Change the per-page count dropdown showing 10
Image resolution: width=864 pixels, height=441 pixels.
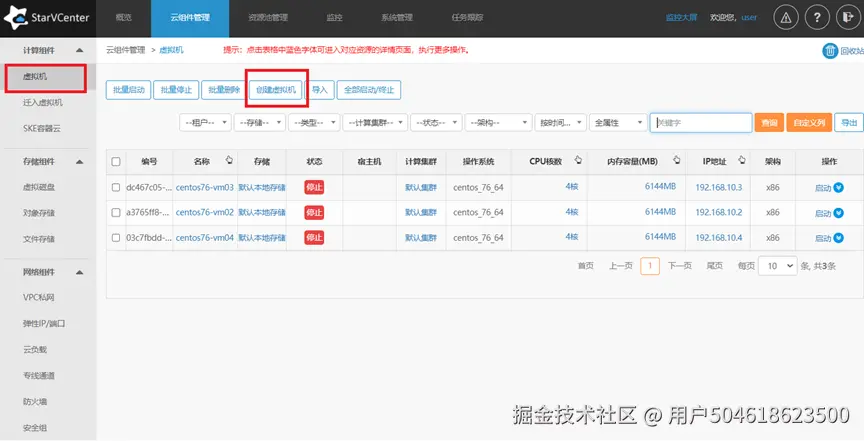point(777,266)
